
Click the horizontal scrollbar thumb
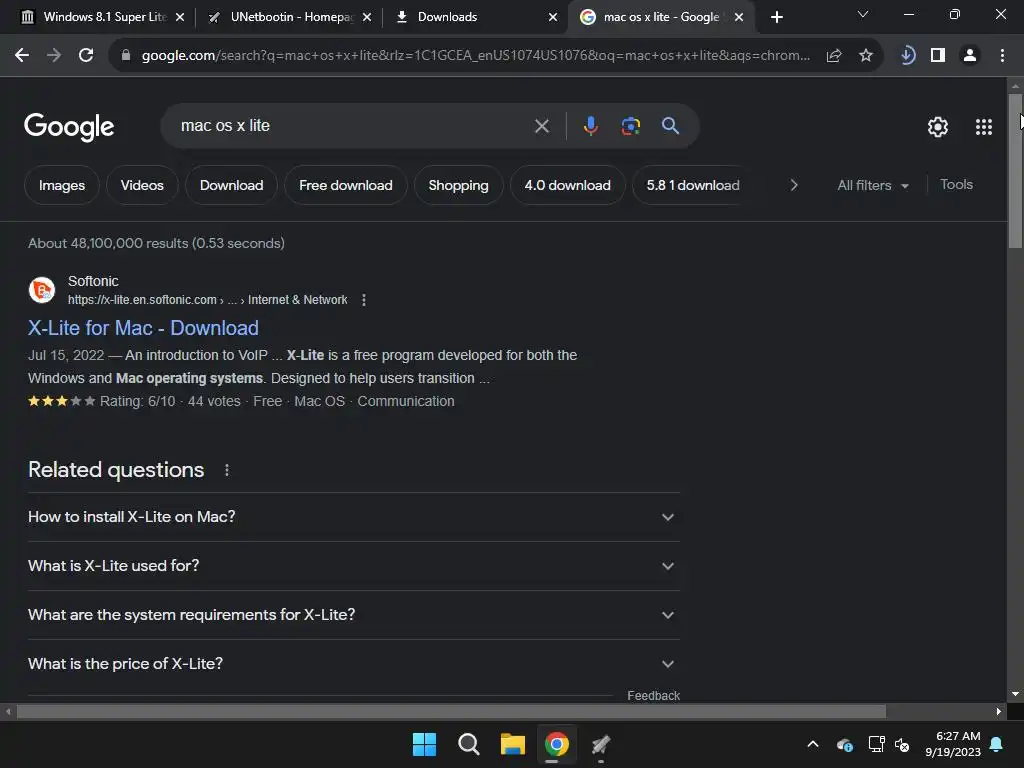point(451,711)
